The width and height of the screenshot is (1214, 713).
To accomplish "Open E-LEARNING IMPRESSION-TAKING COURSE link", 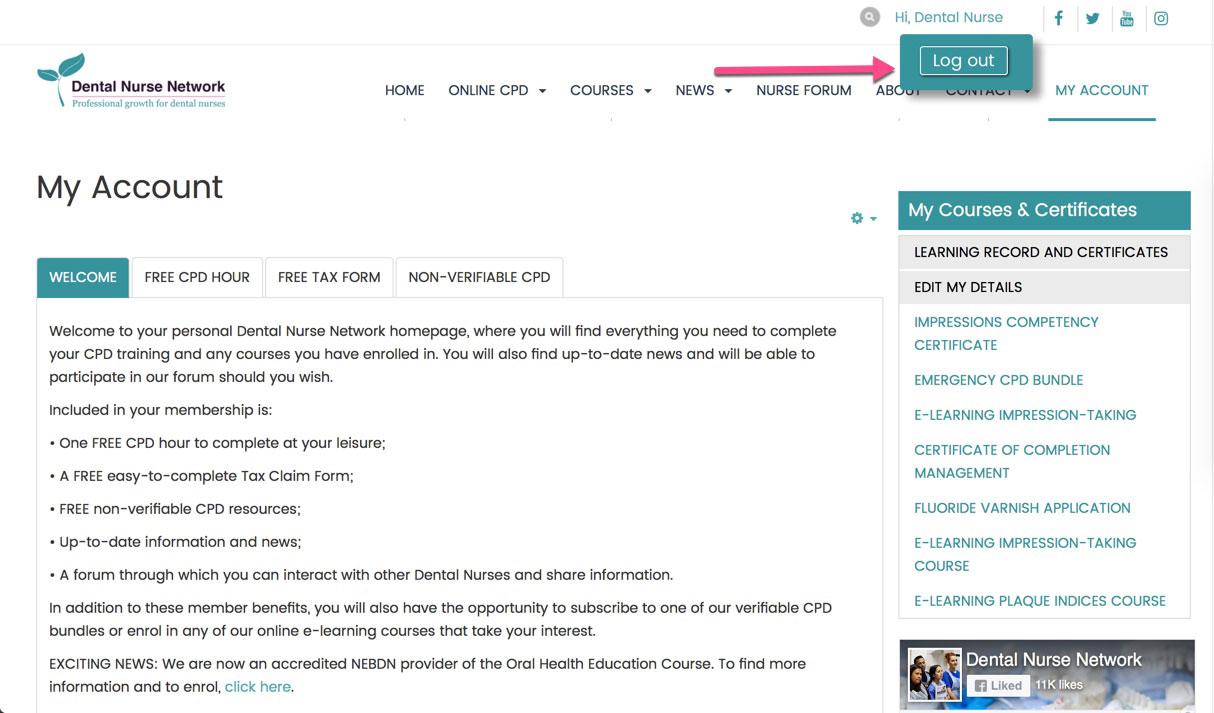I will (1025, 554).
